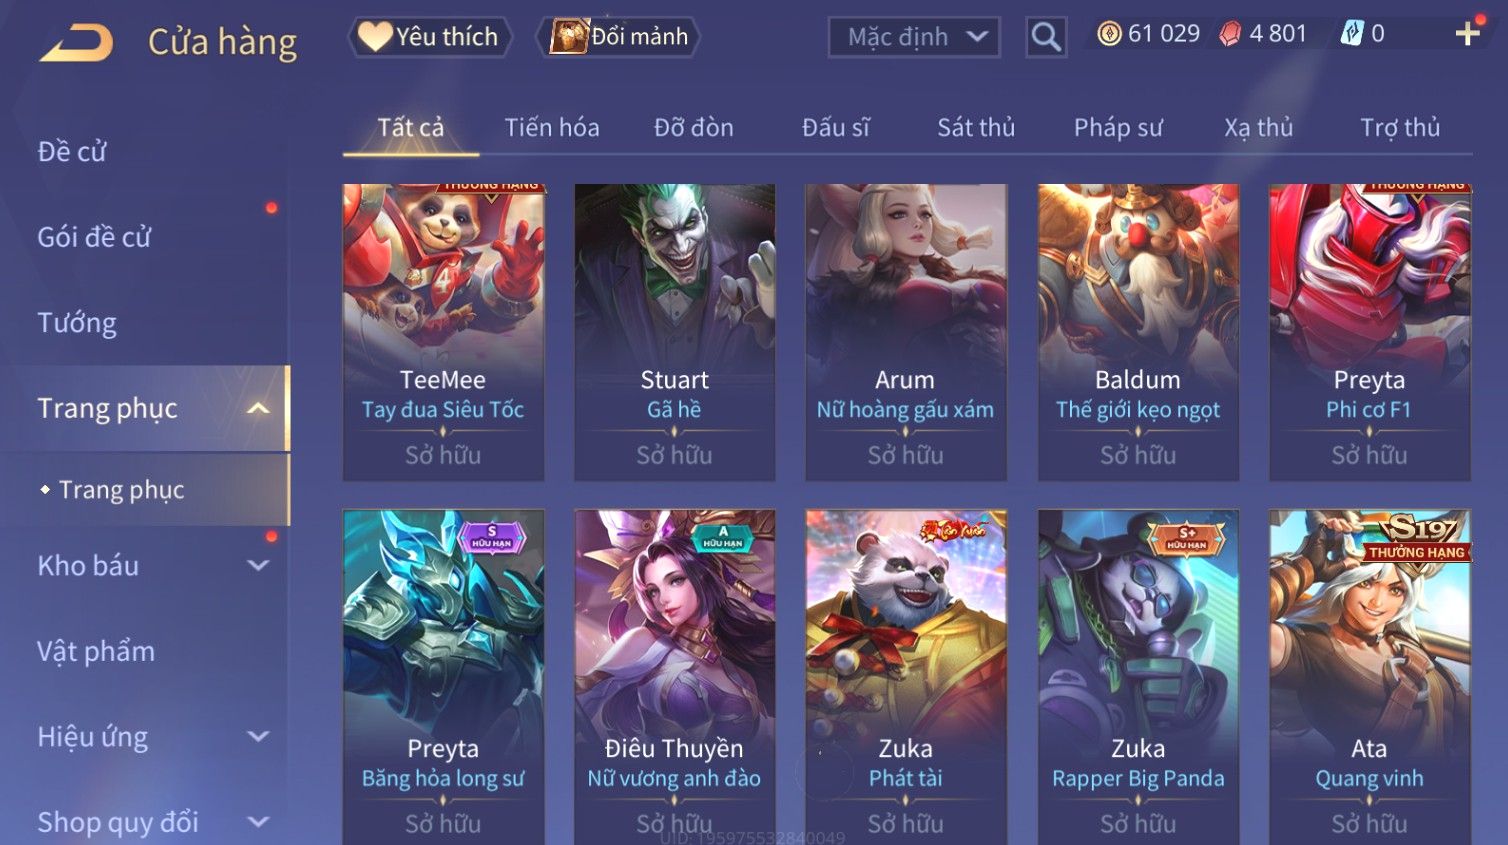
Task: Select the Stuart Gã hề skin card
Action: [x=674, y=332]
